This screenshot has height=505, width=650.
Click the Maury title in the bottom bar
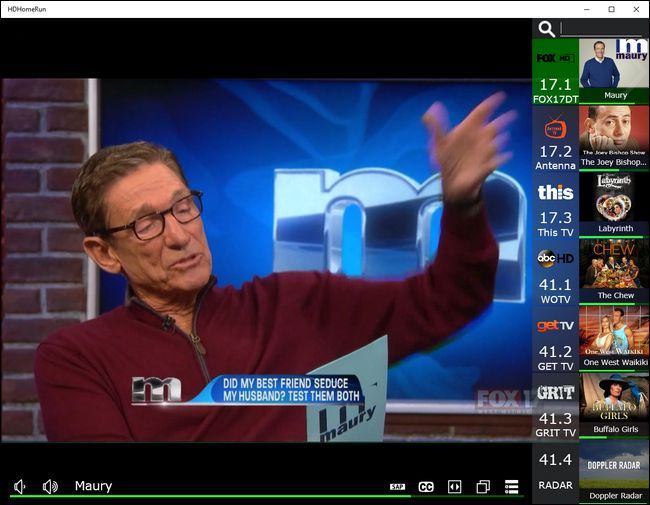(93, 486)
